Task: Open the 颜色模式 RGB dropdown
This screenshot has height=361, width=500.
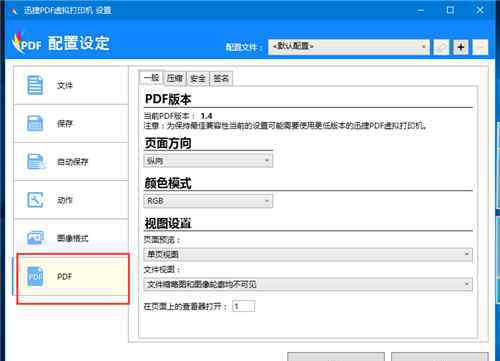Action: [x=208, y=201]
